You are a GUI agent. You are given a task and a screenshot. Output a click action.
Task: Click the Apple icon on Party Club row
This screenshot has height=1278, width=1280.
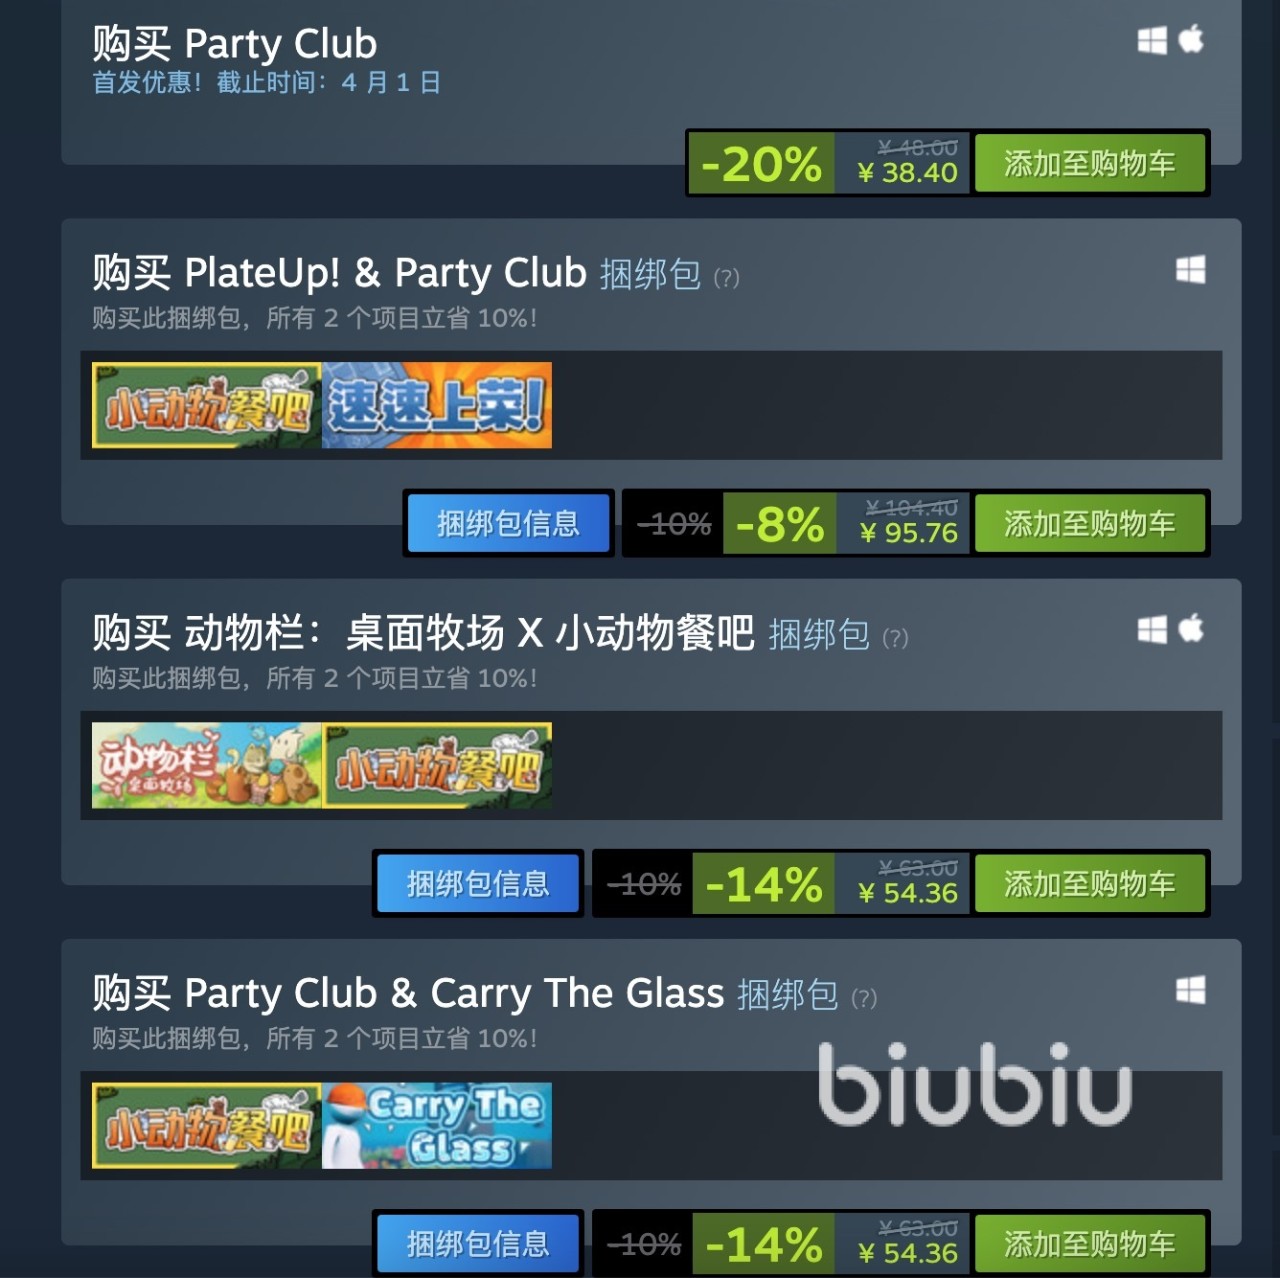click(1191, 39)
